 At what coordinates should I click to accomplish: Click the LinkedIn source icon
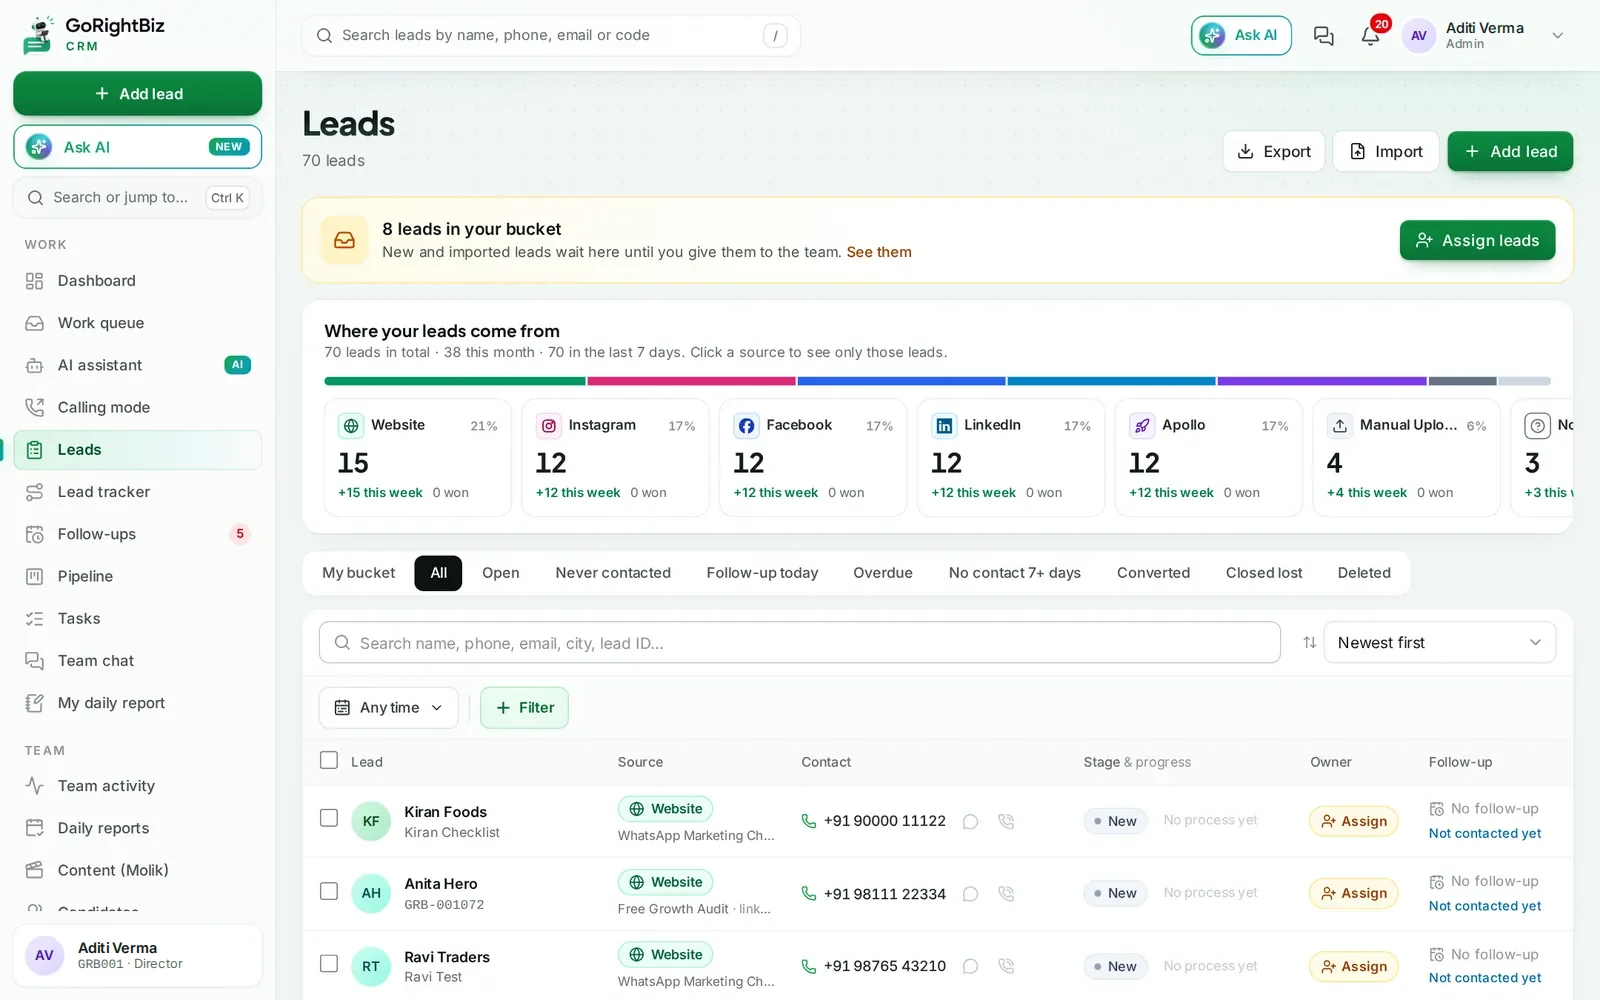point(944,426)
